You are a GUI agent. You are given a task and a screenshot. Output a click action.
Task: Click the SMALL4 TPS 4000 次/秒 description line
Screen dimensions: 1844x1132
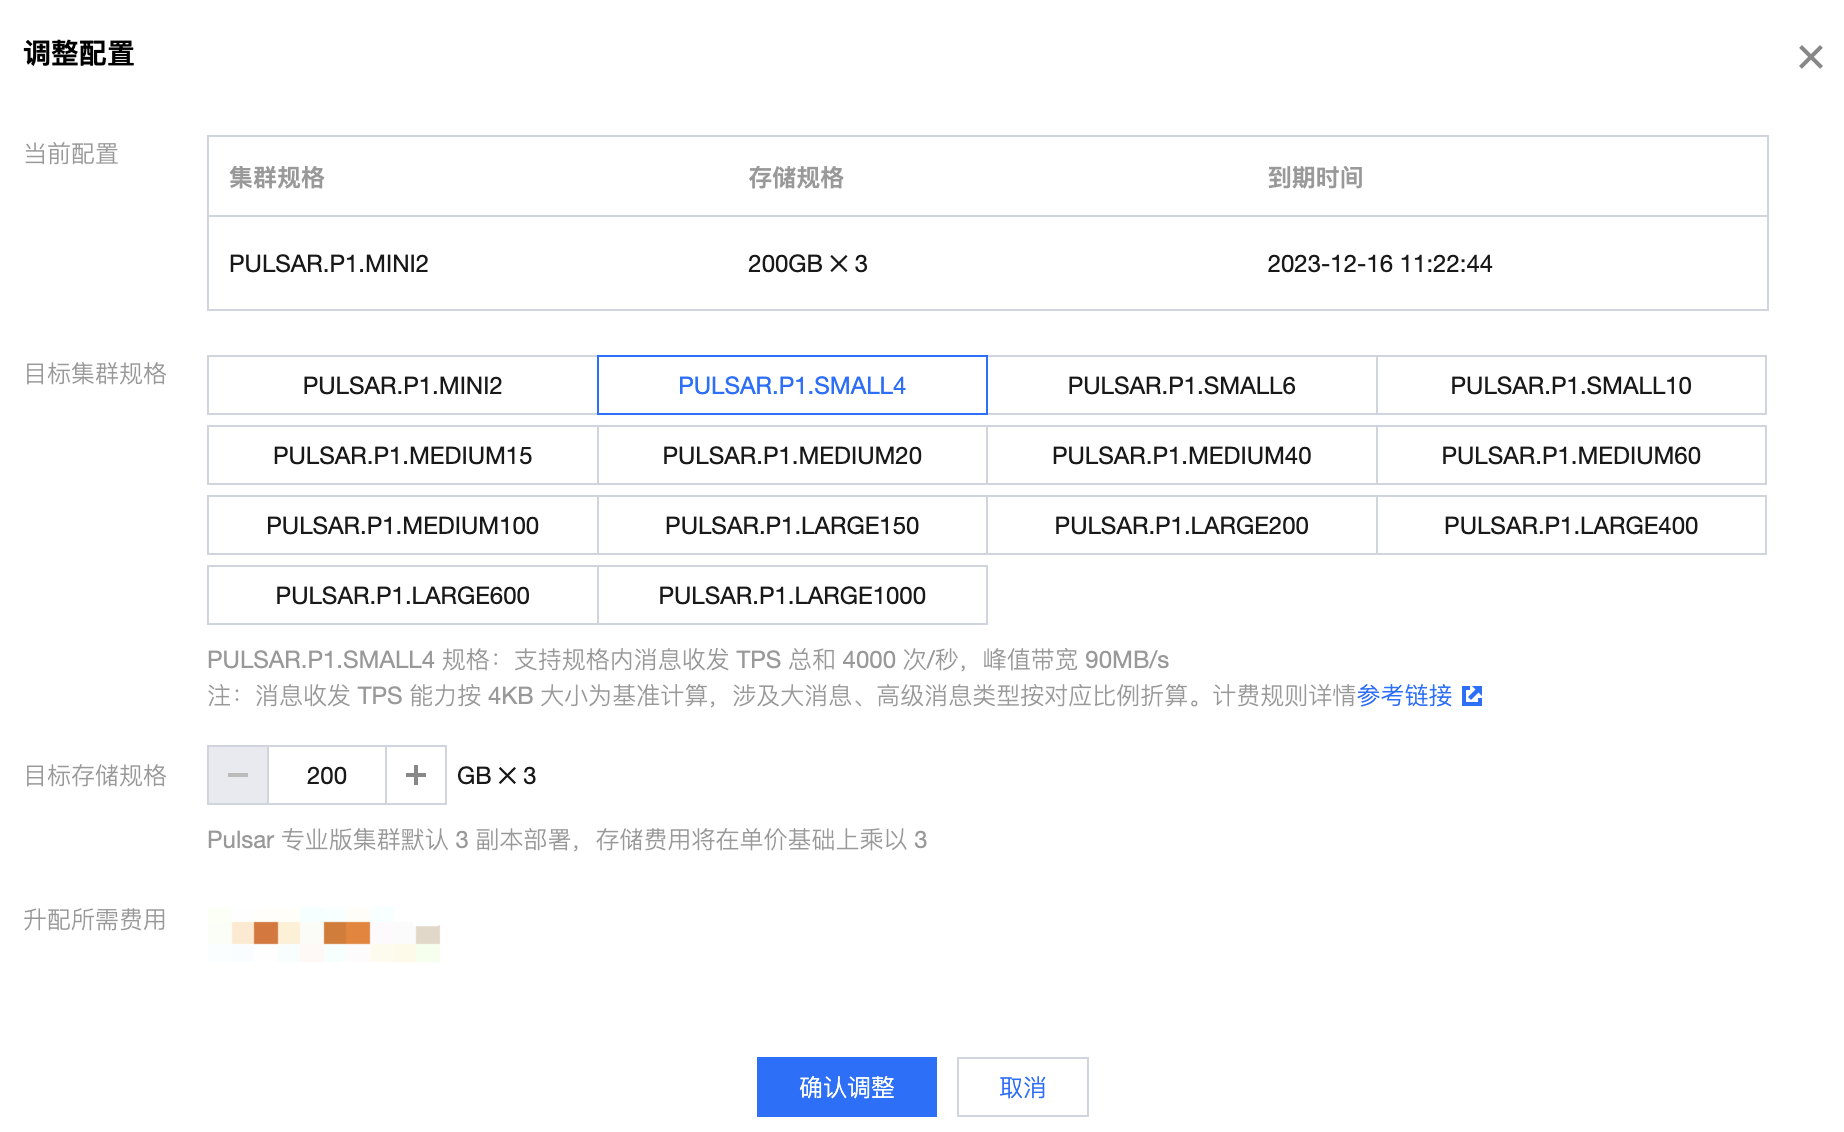coord(688,660)
